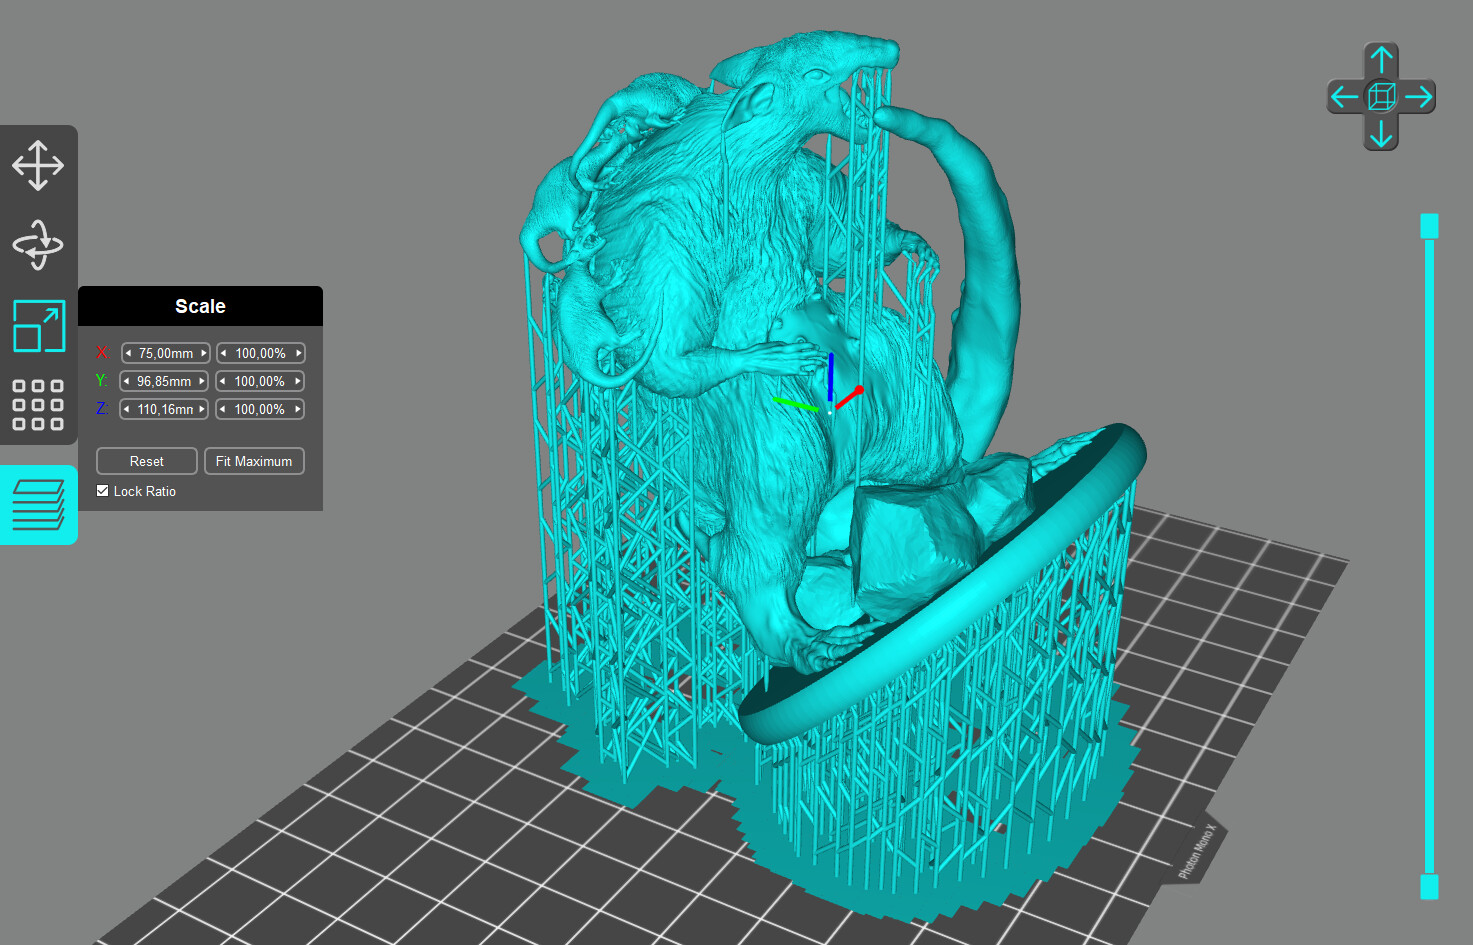Decrease the Y dimension with its stepper arrow
Screen dimensions: 1473x945
pos(126,381)
